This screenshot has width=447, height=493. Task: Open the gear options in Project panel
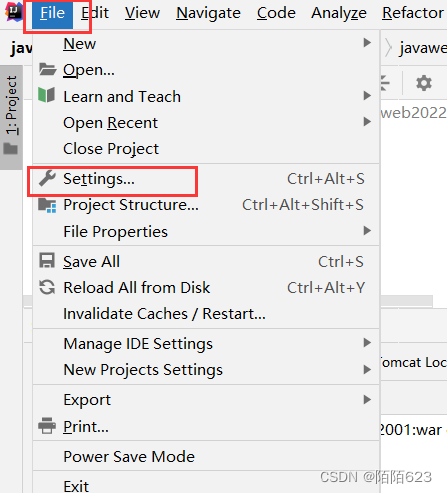point(424,83)
